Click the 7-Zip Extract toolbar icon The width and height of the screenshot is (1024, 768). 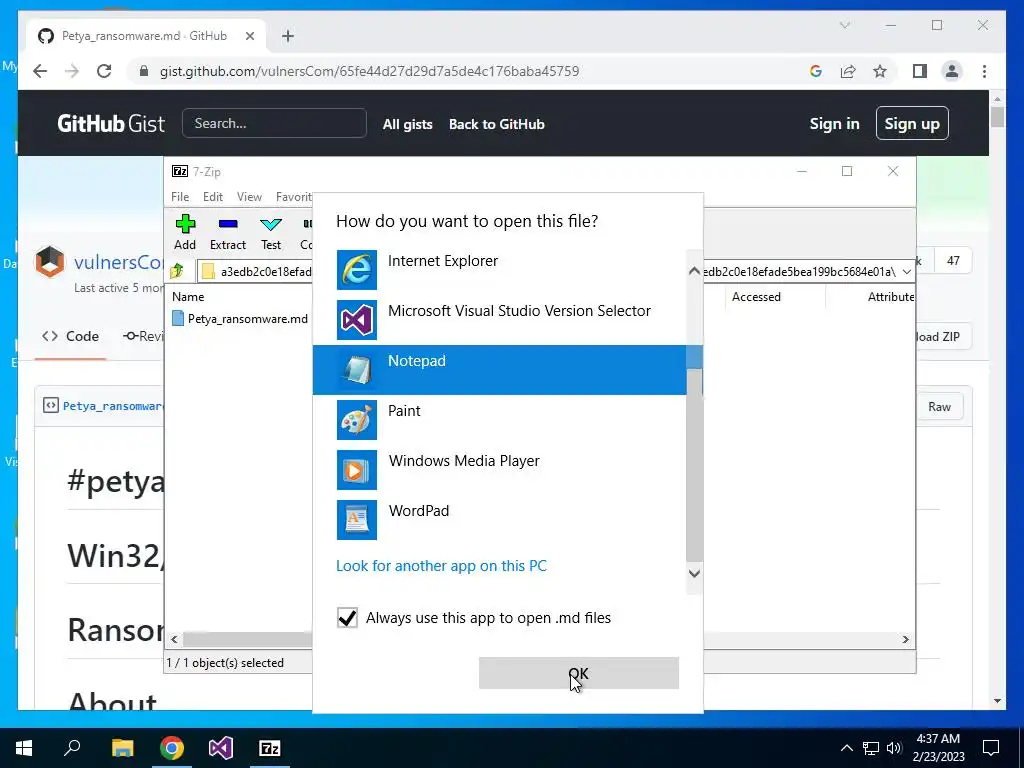click(228, 232)
